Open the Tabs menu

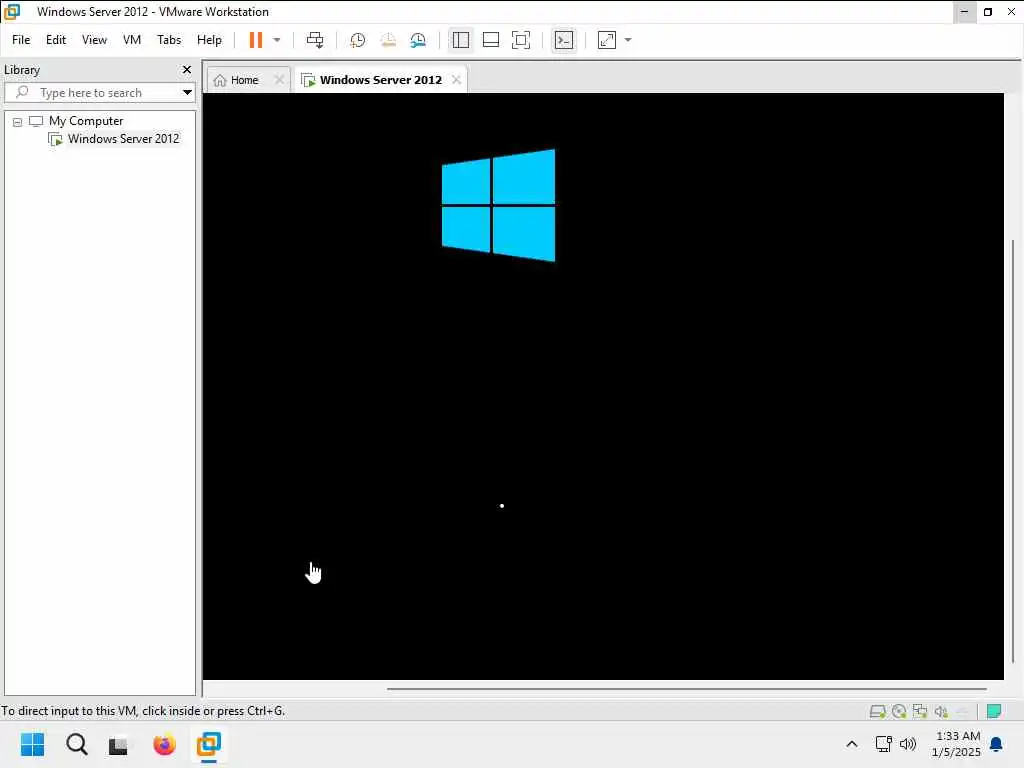168,40
